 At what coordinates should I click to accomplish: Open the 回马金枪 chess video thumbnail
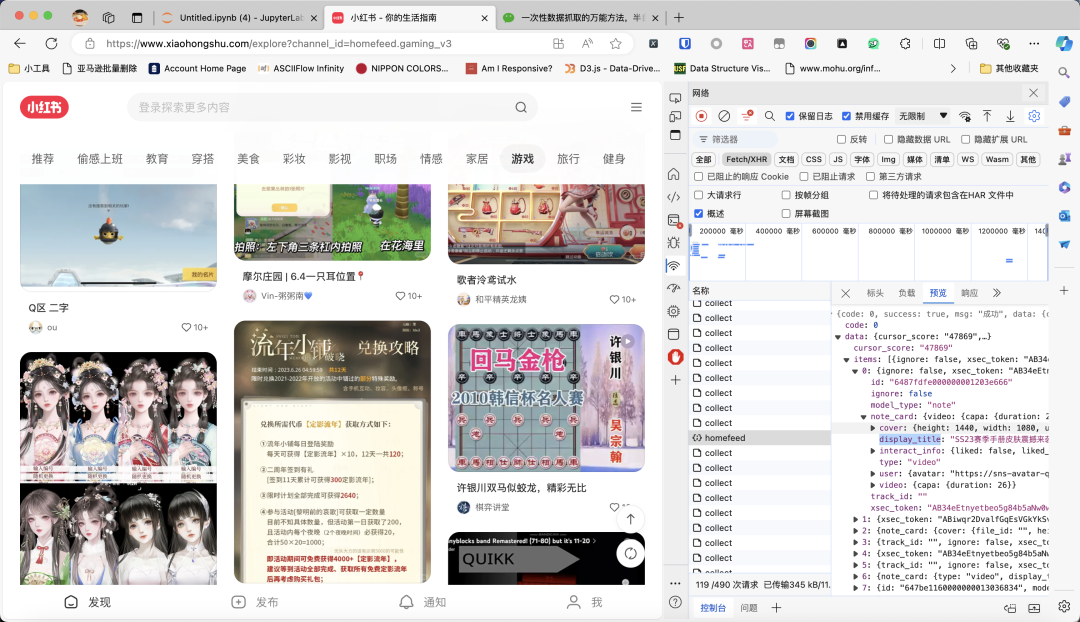(x=546, y=397)
